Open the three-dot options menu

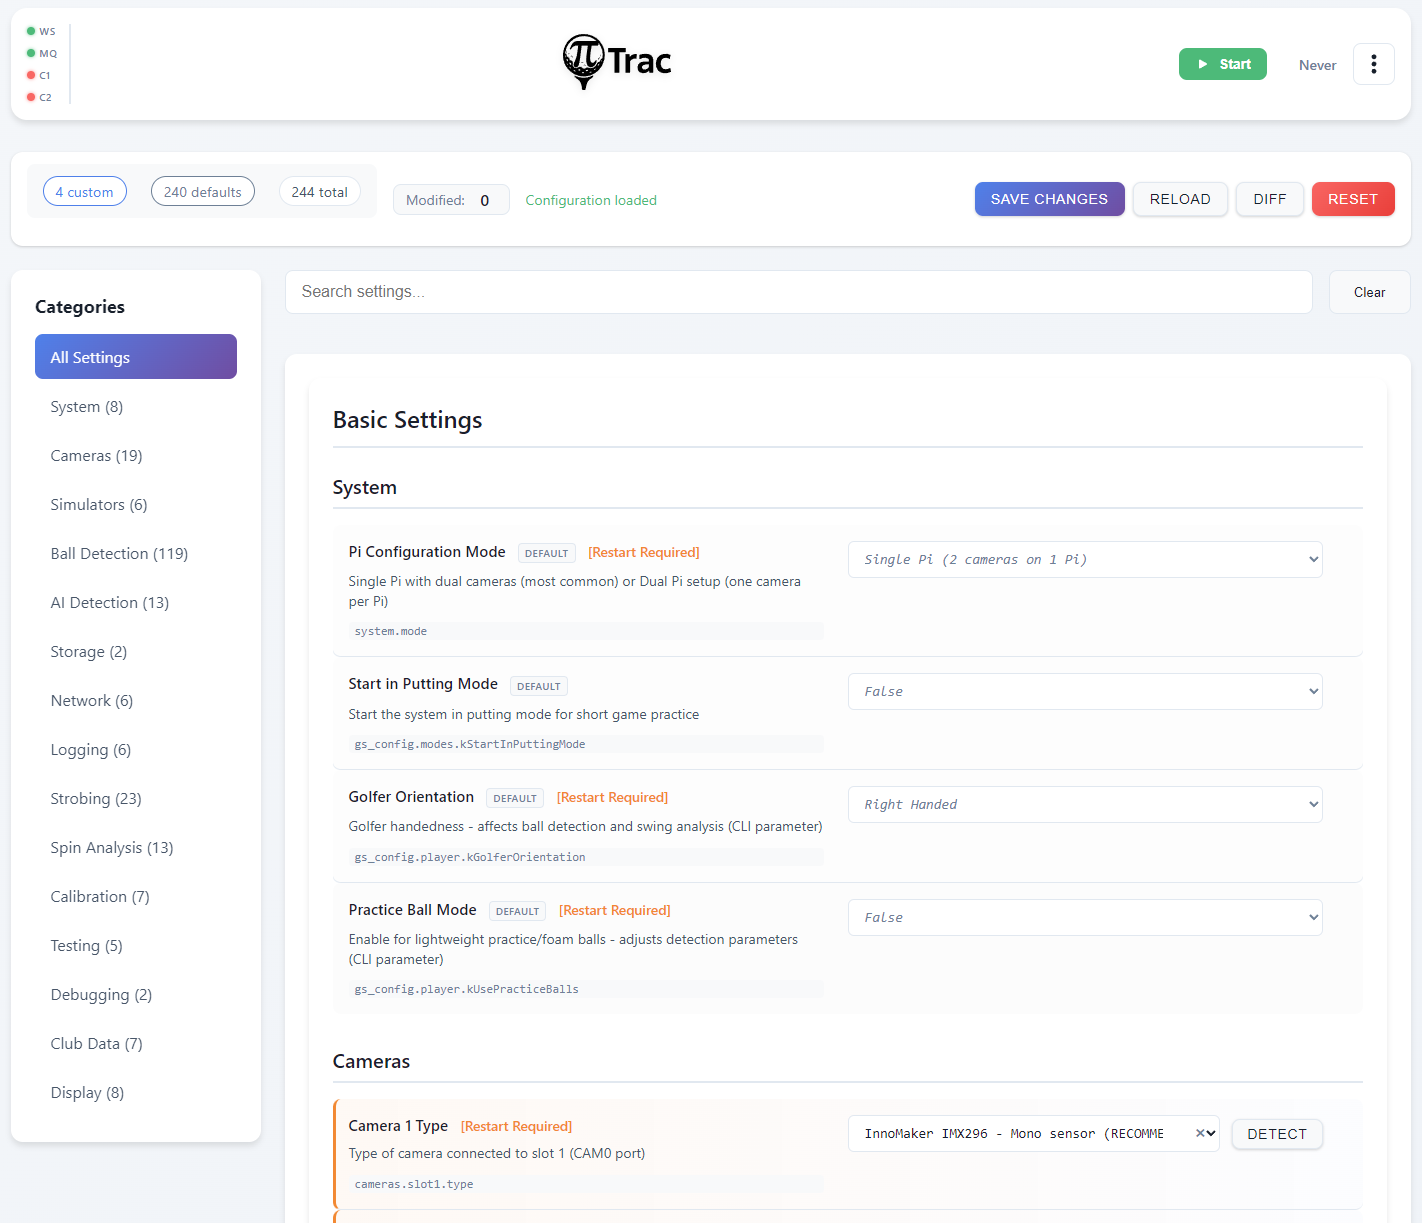1373,64
